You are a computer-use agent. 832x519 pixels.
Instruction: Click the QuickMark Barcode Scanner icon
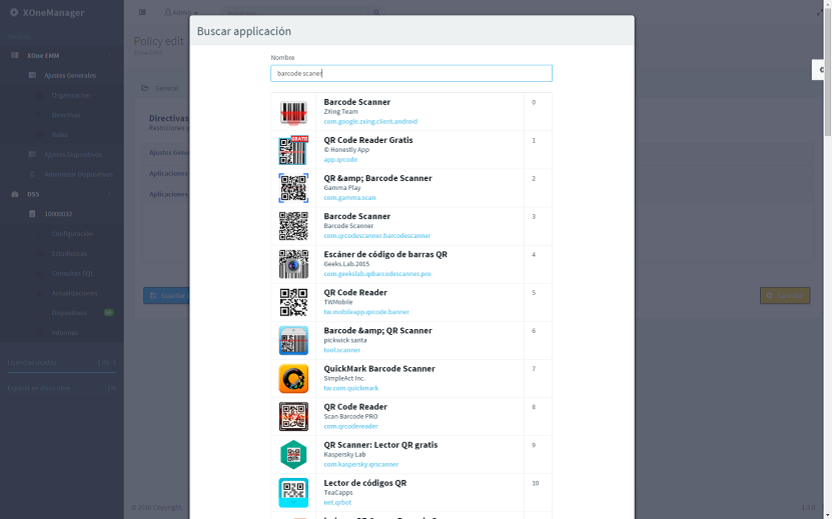point(293,378)
